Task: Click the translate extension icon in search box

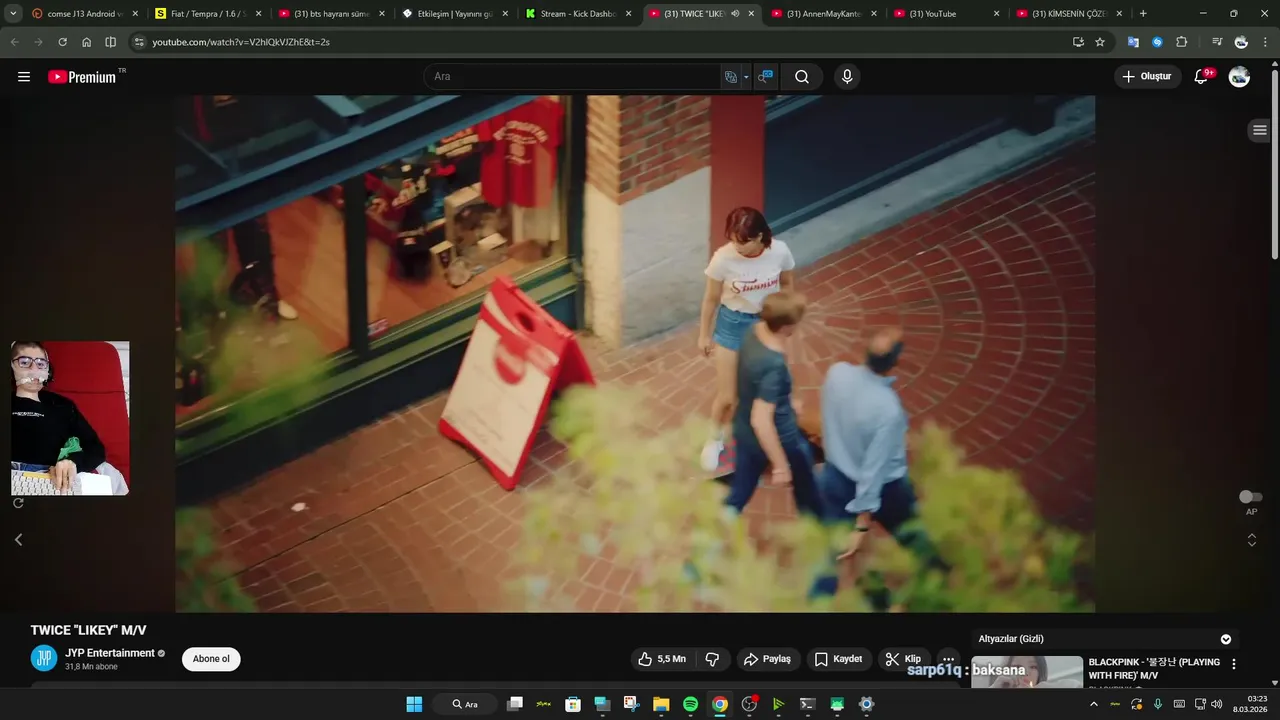Action: coord(731,77)
